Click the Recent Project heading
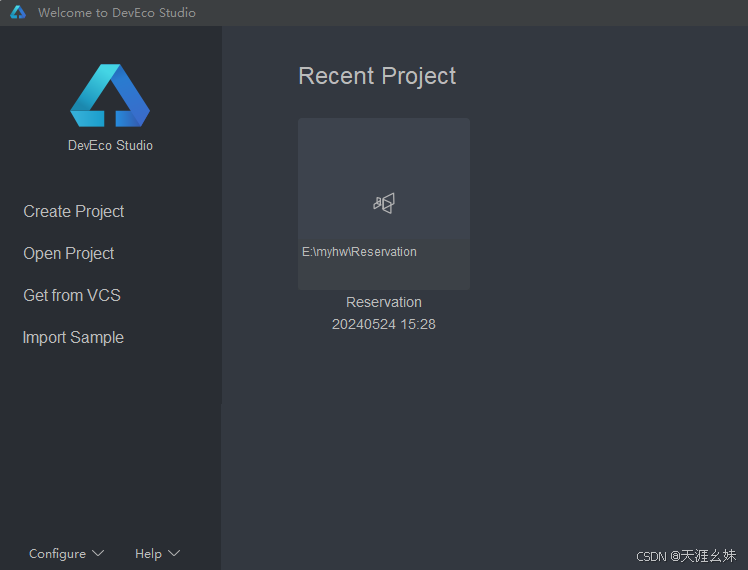 (377, 76)
